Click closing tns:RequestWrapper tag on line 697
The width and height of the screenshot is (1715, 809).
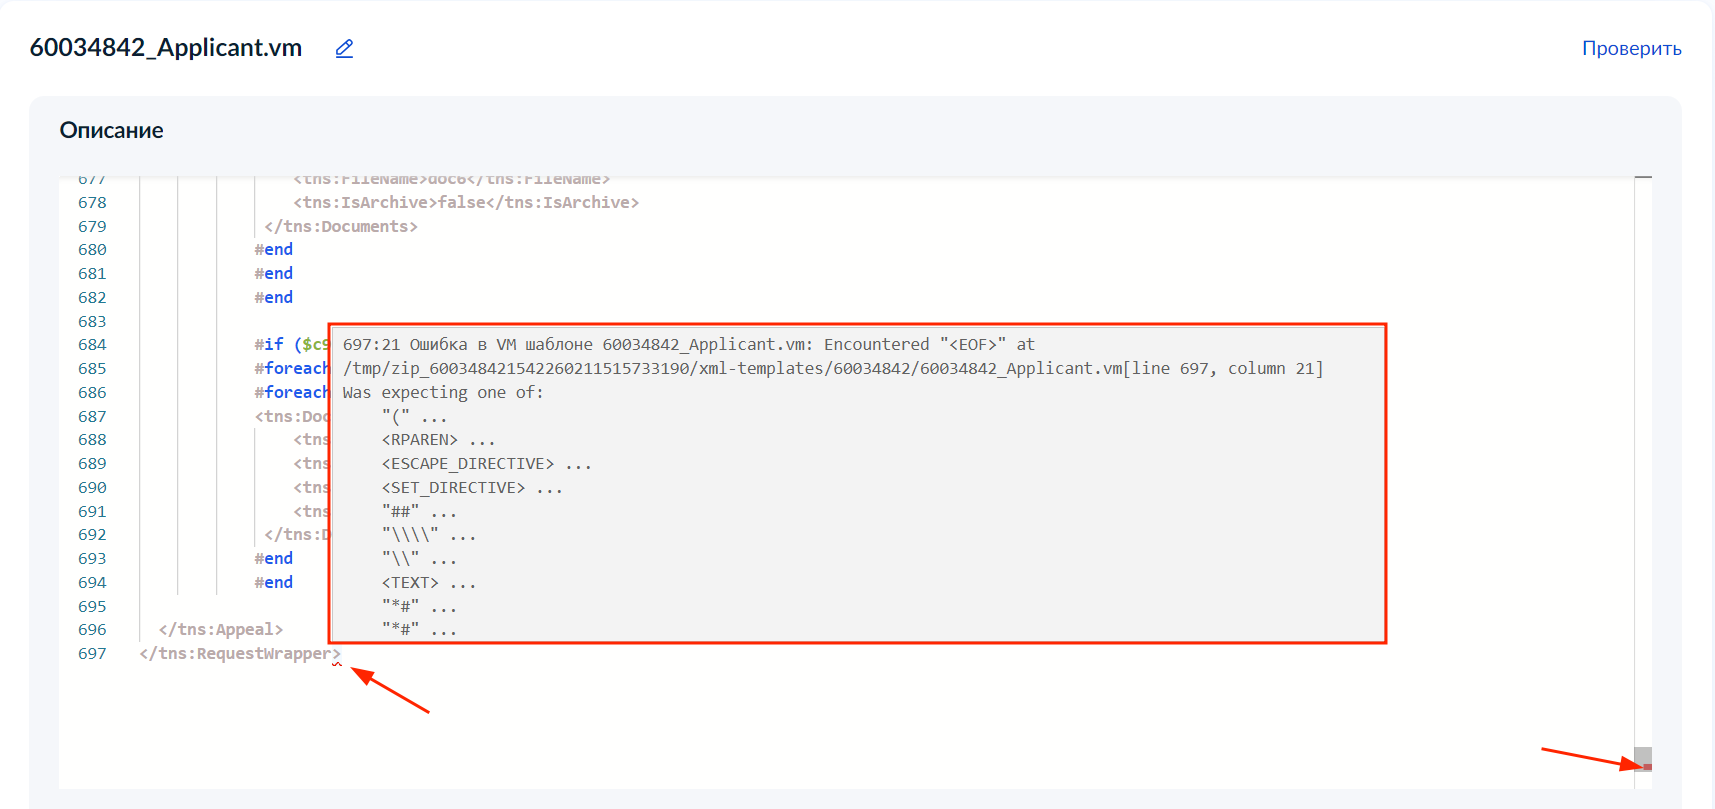point(239,654)
